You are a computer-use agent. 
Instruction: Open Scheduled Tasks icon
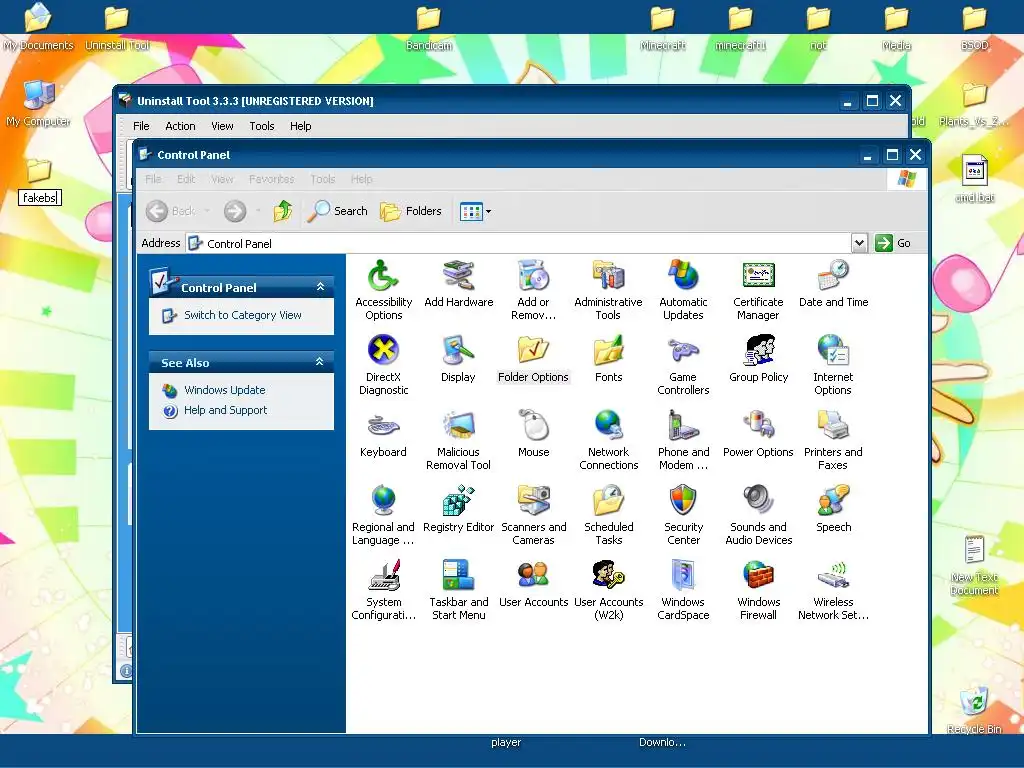pos(608,516)
